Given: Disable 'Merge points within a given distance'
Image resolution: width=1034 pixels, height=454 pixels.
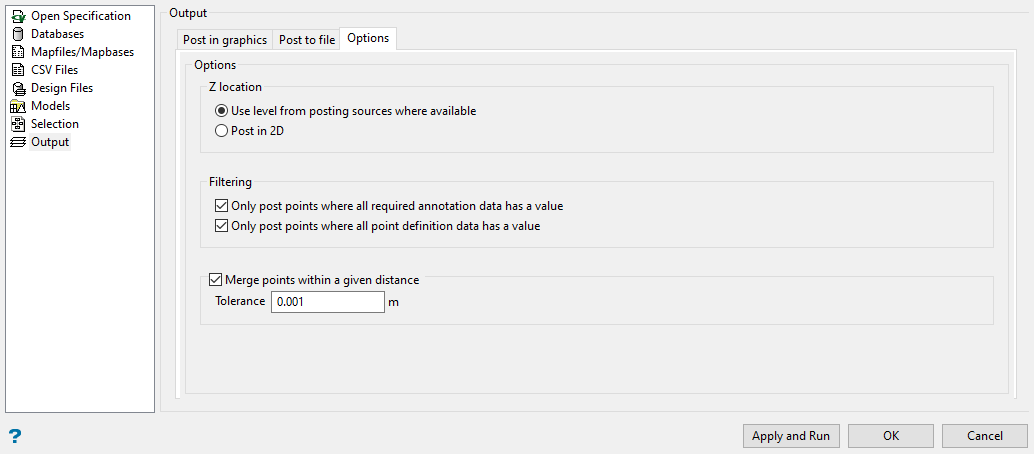Looking at the screenshot, I should (x=215, y=280).
